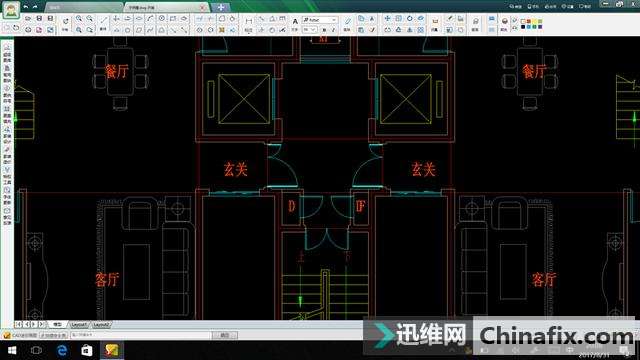Pick the white color swatch
This screenshot has width=640, height=360.
pyautogui.click(x=523, y=21)
